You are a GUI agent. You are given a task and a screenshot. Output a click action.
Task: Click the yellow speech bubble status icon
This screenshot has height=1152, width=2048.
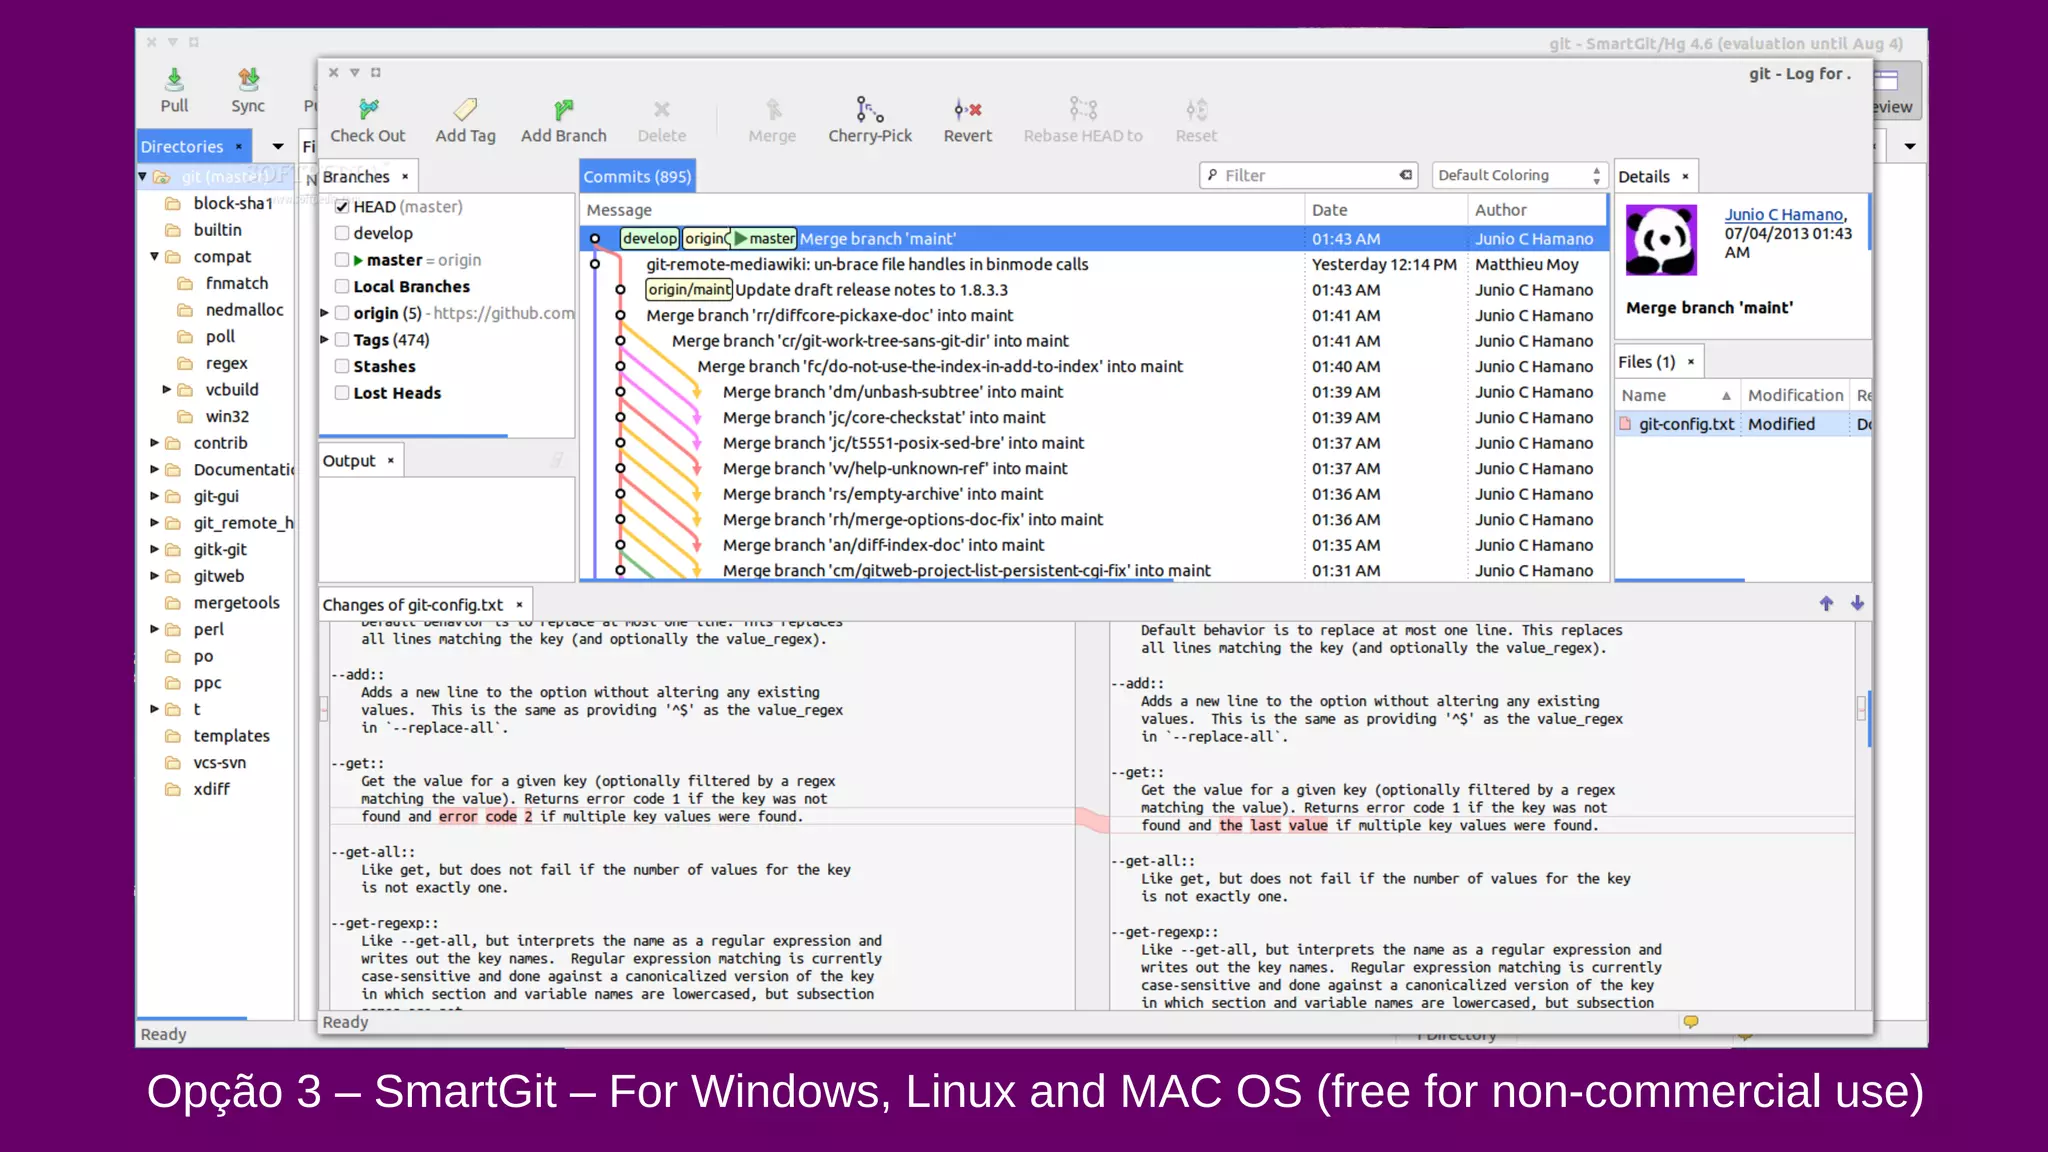coord(1690,1022)
